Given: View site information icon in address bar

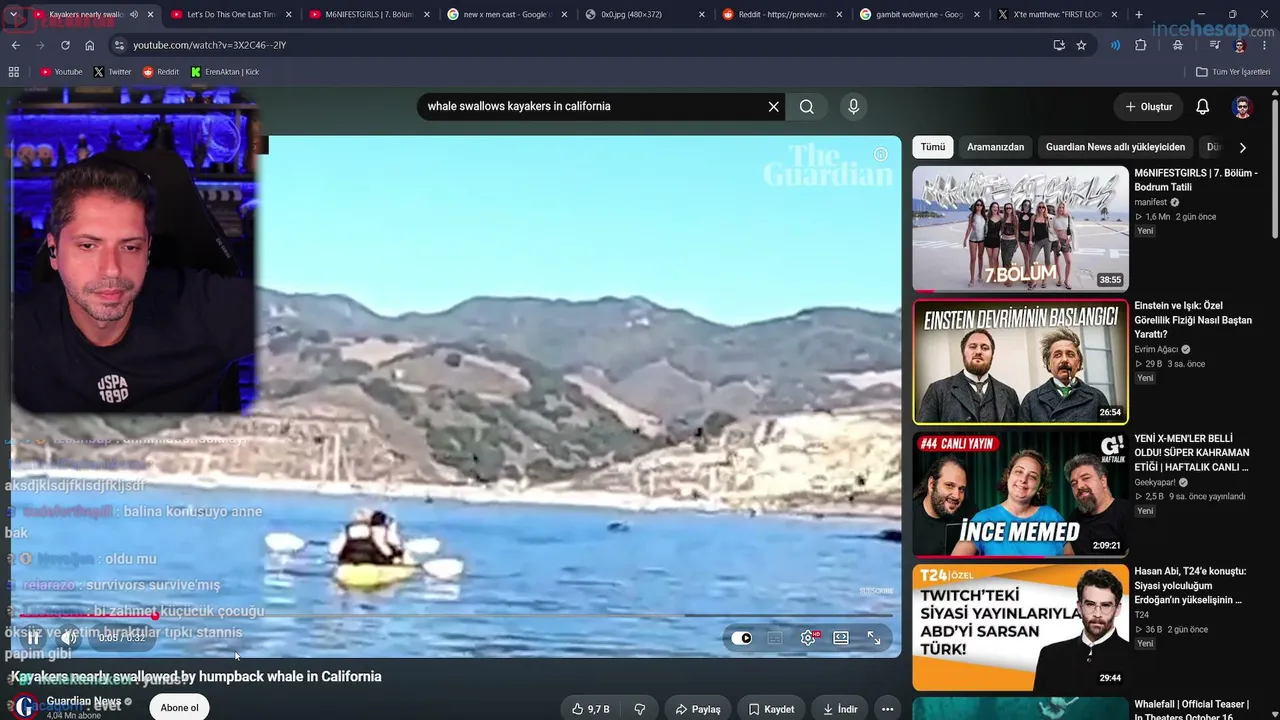Looking at the screenshot, I should pos(119,45).
